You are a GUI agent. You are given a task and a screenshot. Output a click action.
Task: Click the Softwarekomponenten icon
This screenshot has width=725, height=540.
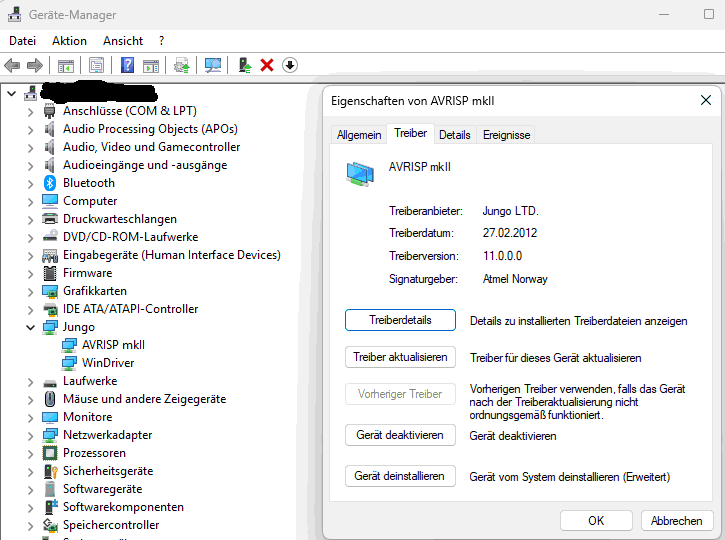[51, 507]
